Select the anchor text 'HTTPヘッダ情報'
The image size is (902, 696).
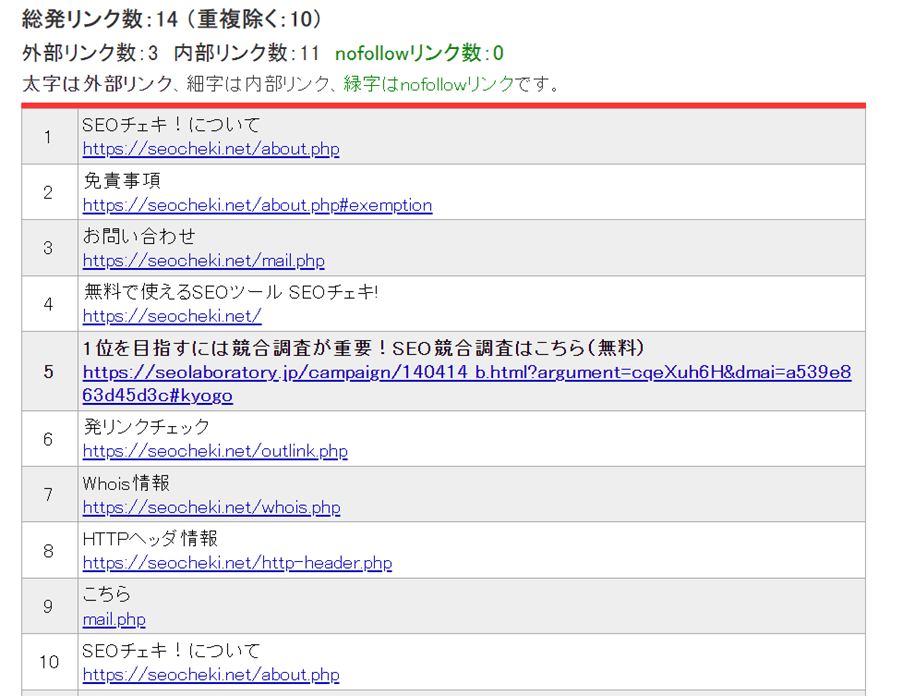(150, 539)
